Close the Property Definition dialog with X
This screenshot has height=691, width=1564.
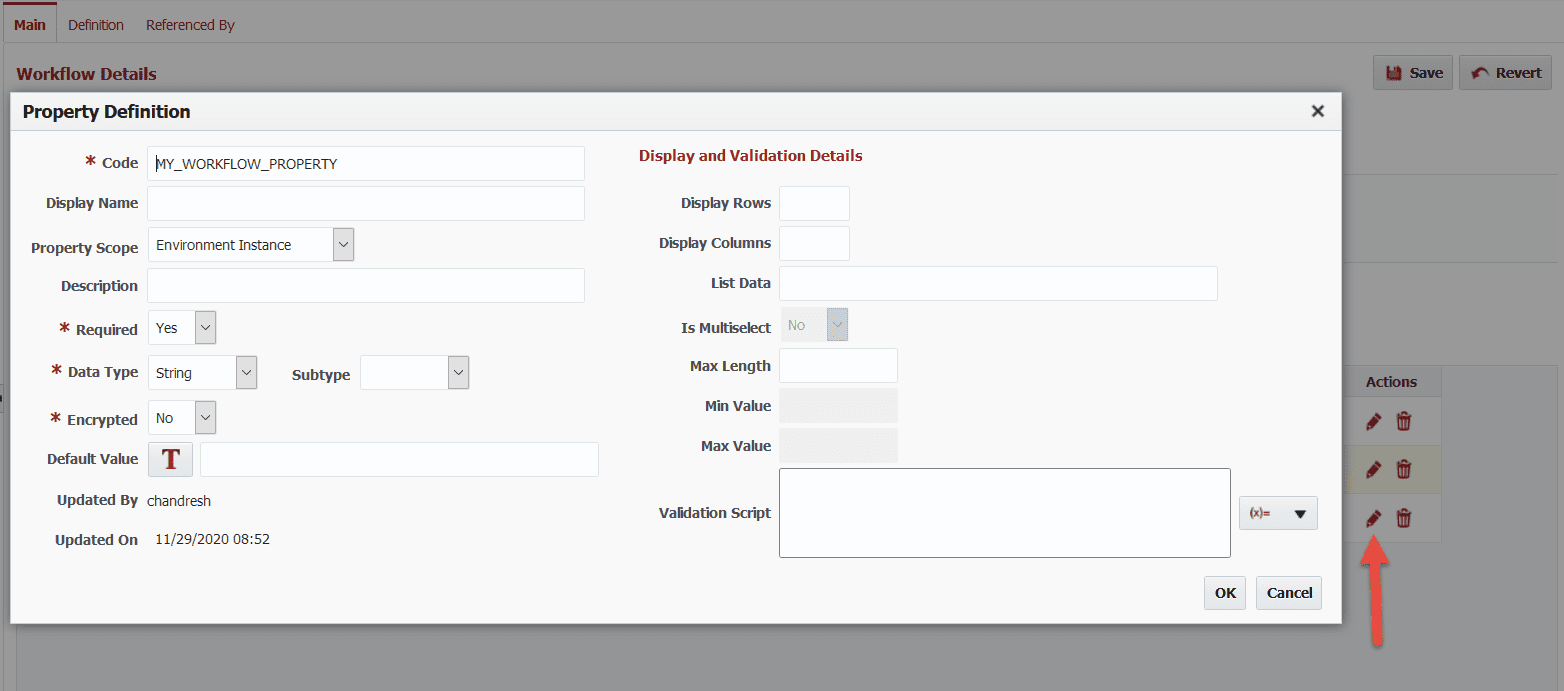[1318, 111]
